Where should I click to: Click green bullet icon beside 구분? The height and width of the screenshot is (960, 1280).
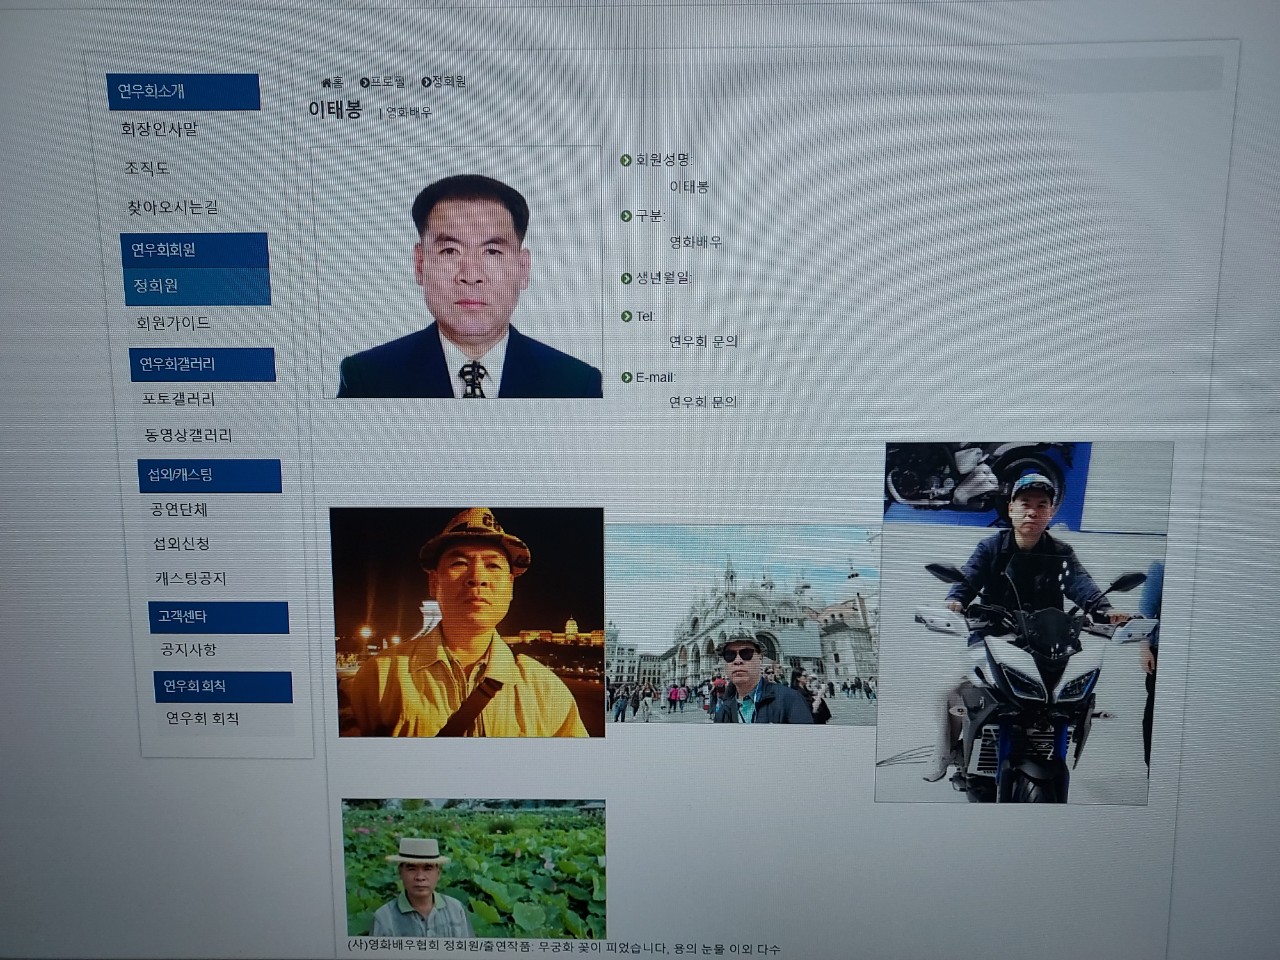coord(626,216)
